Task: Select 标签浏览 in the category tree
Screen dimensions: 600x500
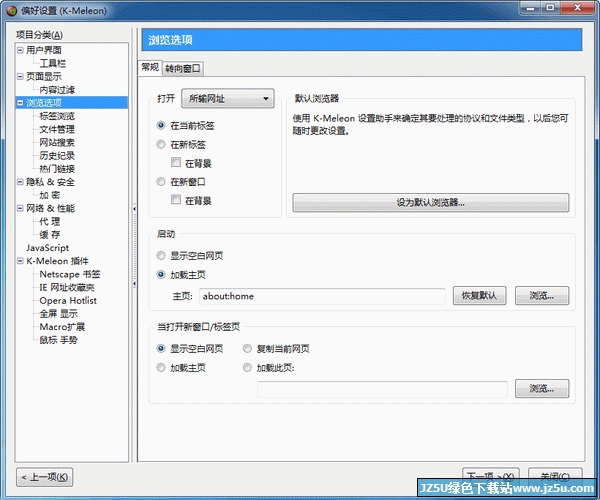Action: coord(57,116)
